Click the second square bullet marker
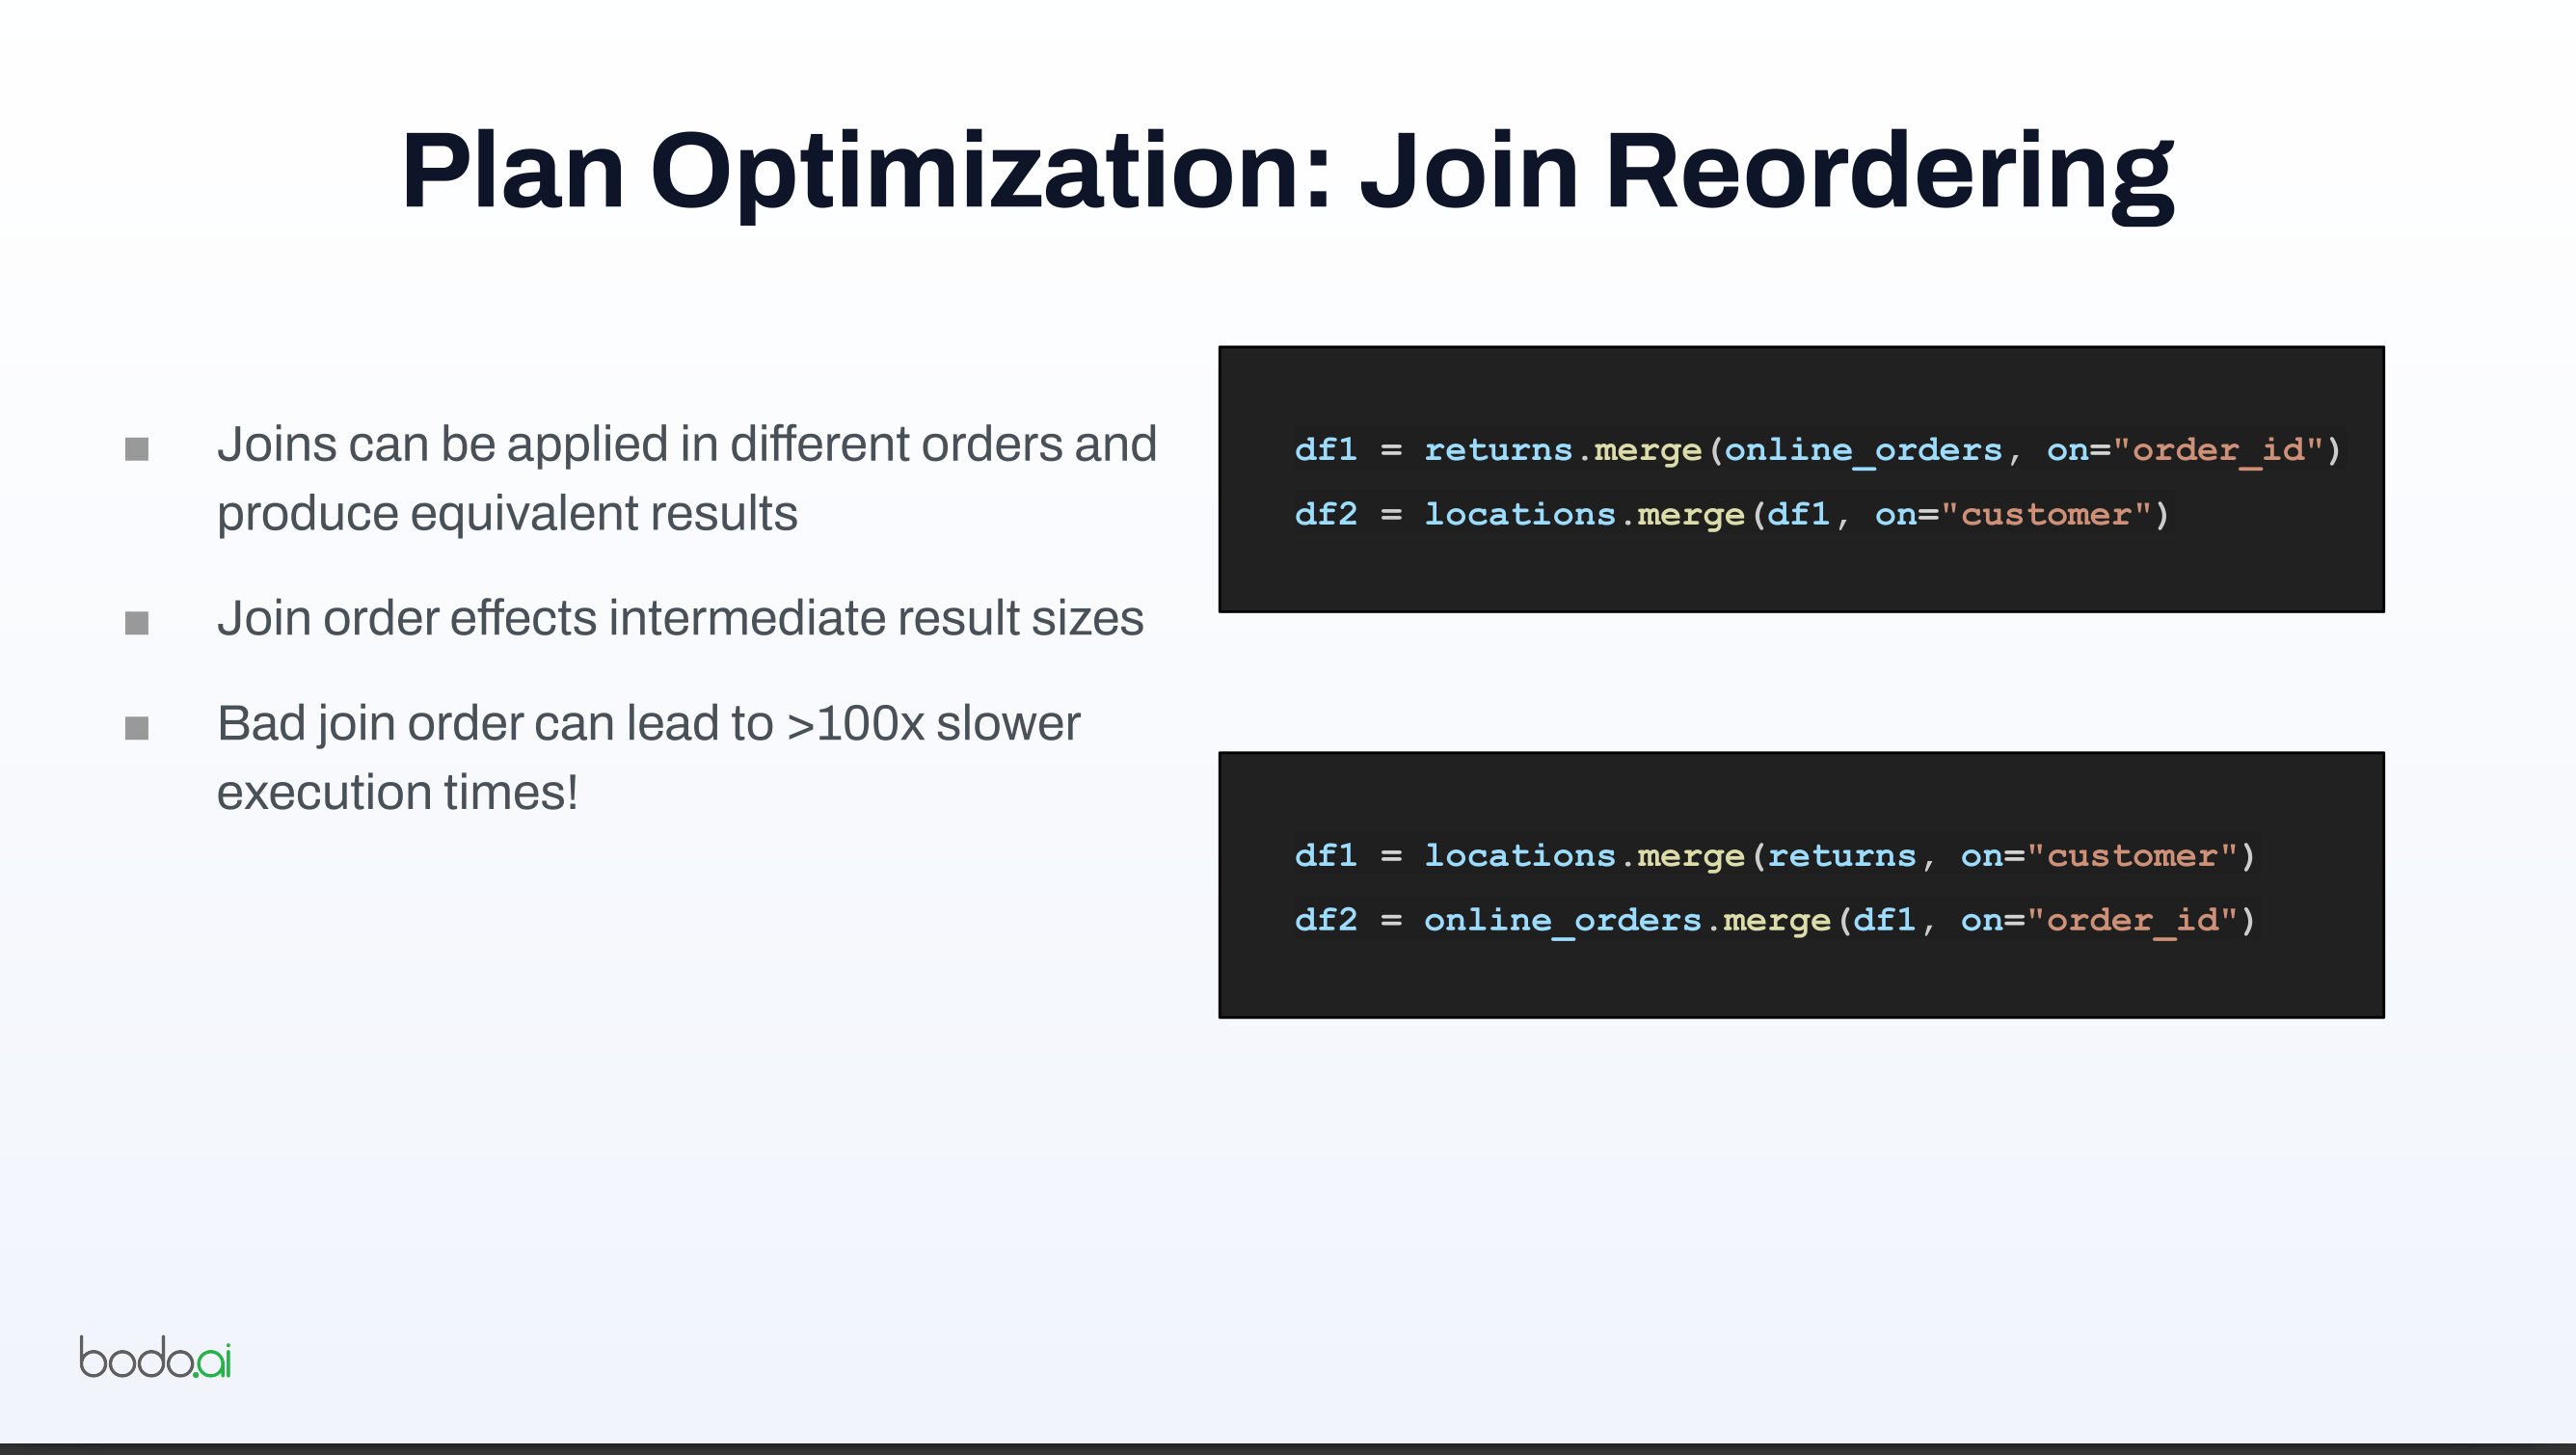Image resolution: width=2576 pixels, height=1455 pixels. [137, 623]
